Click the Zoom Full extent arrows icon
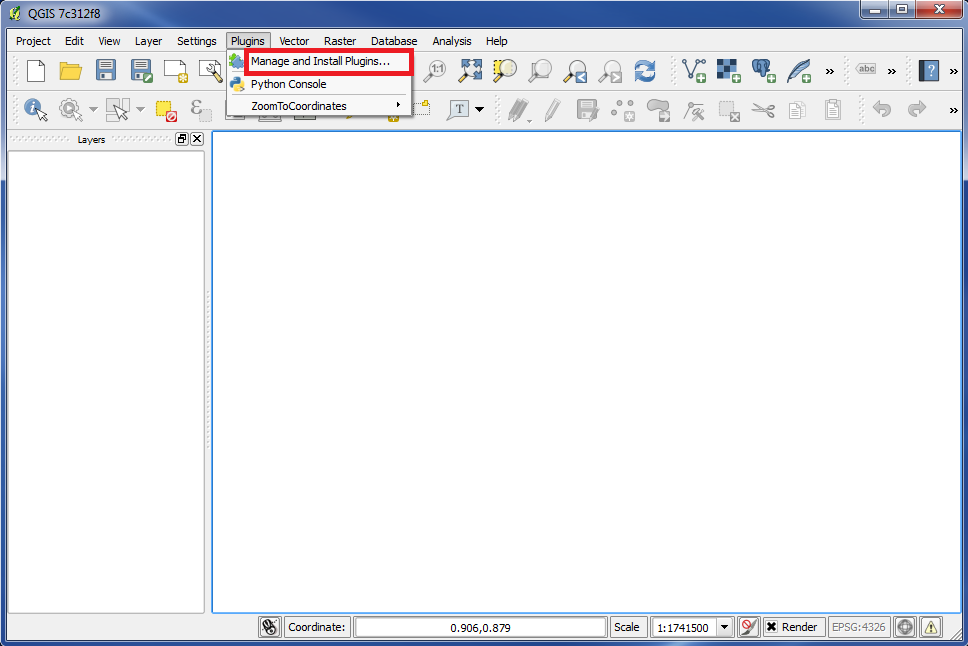Image resolution: width=968 pixels, height=646 pixels. (x=470, y=71)
